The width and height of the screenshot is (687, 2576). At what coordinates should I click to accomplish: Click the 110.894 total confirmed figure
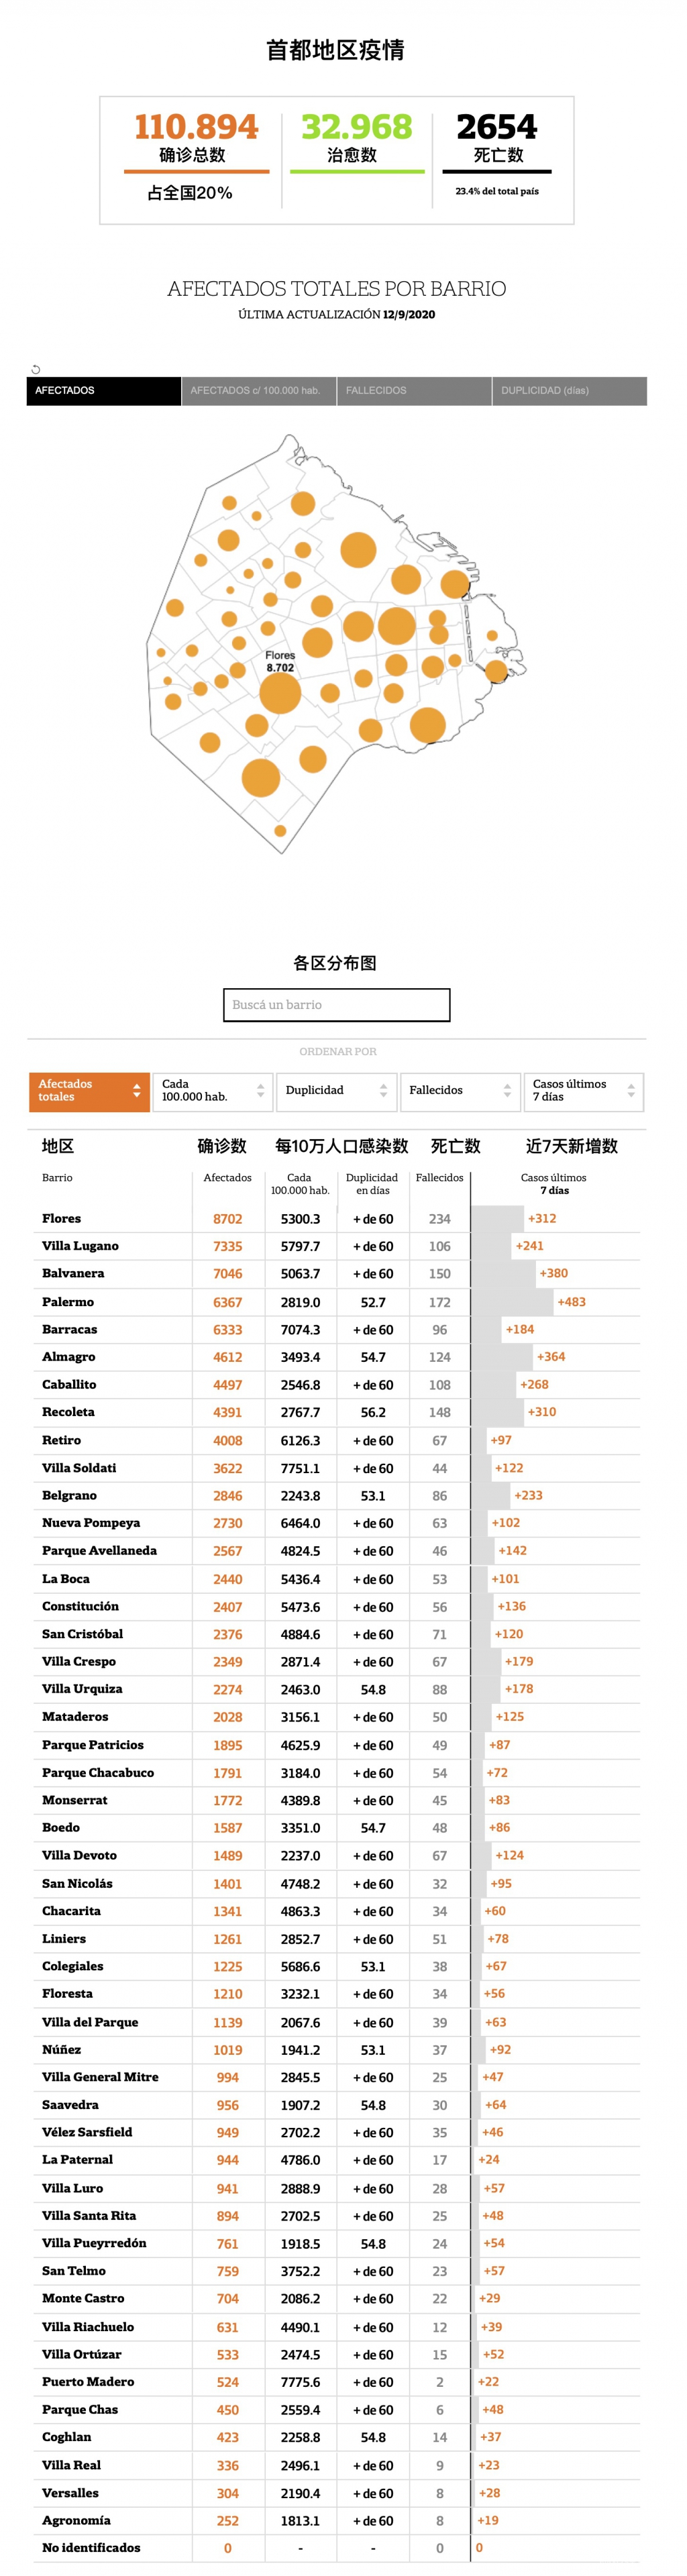point(196,127)
